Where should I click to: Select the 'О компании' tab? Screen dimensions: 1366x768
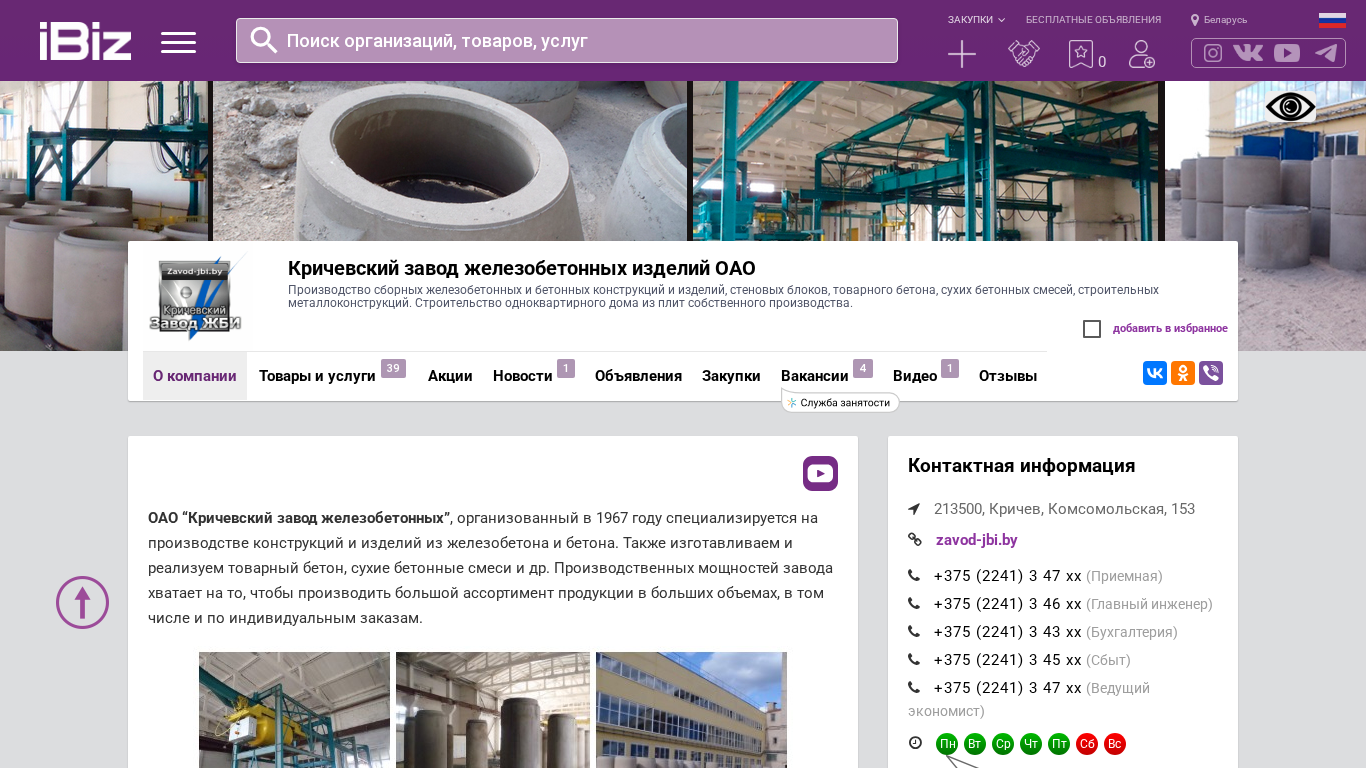(x=195, y=376)
